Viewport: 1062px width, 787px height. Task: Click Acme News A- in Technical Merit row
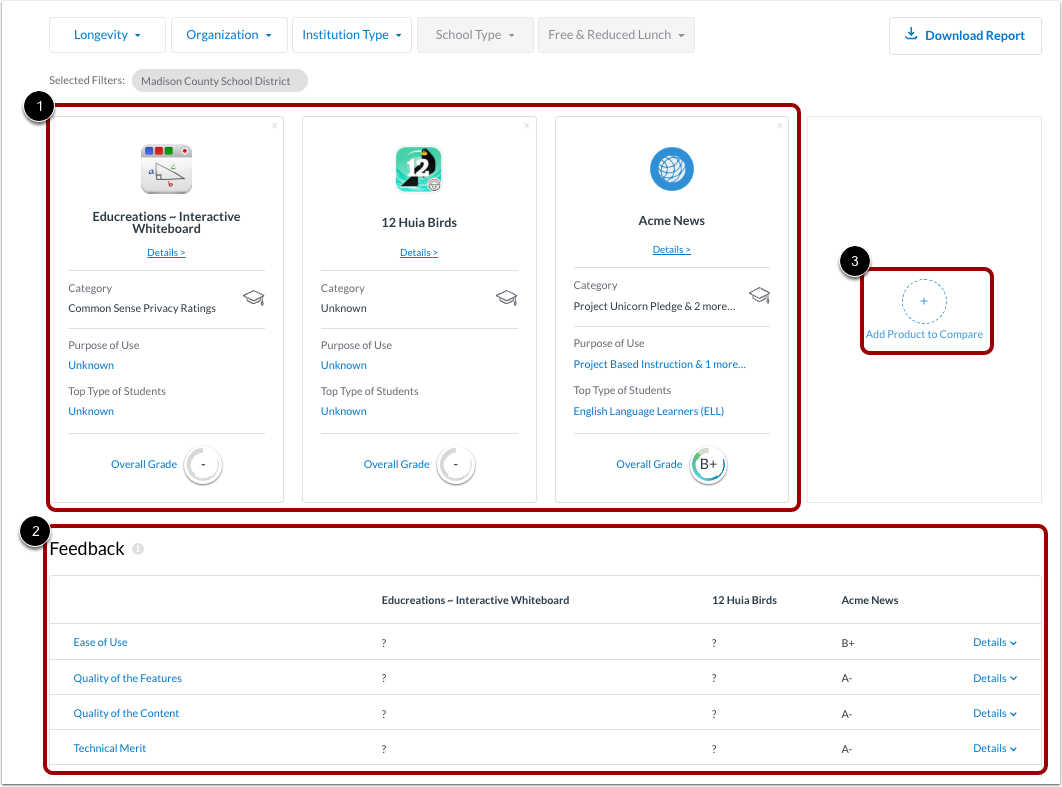pyautogui.click(x=847, y=749)
